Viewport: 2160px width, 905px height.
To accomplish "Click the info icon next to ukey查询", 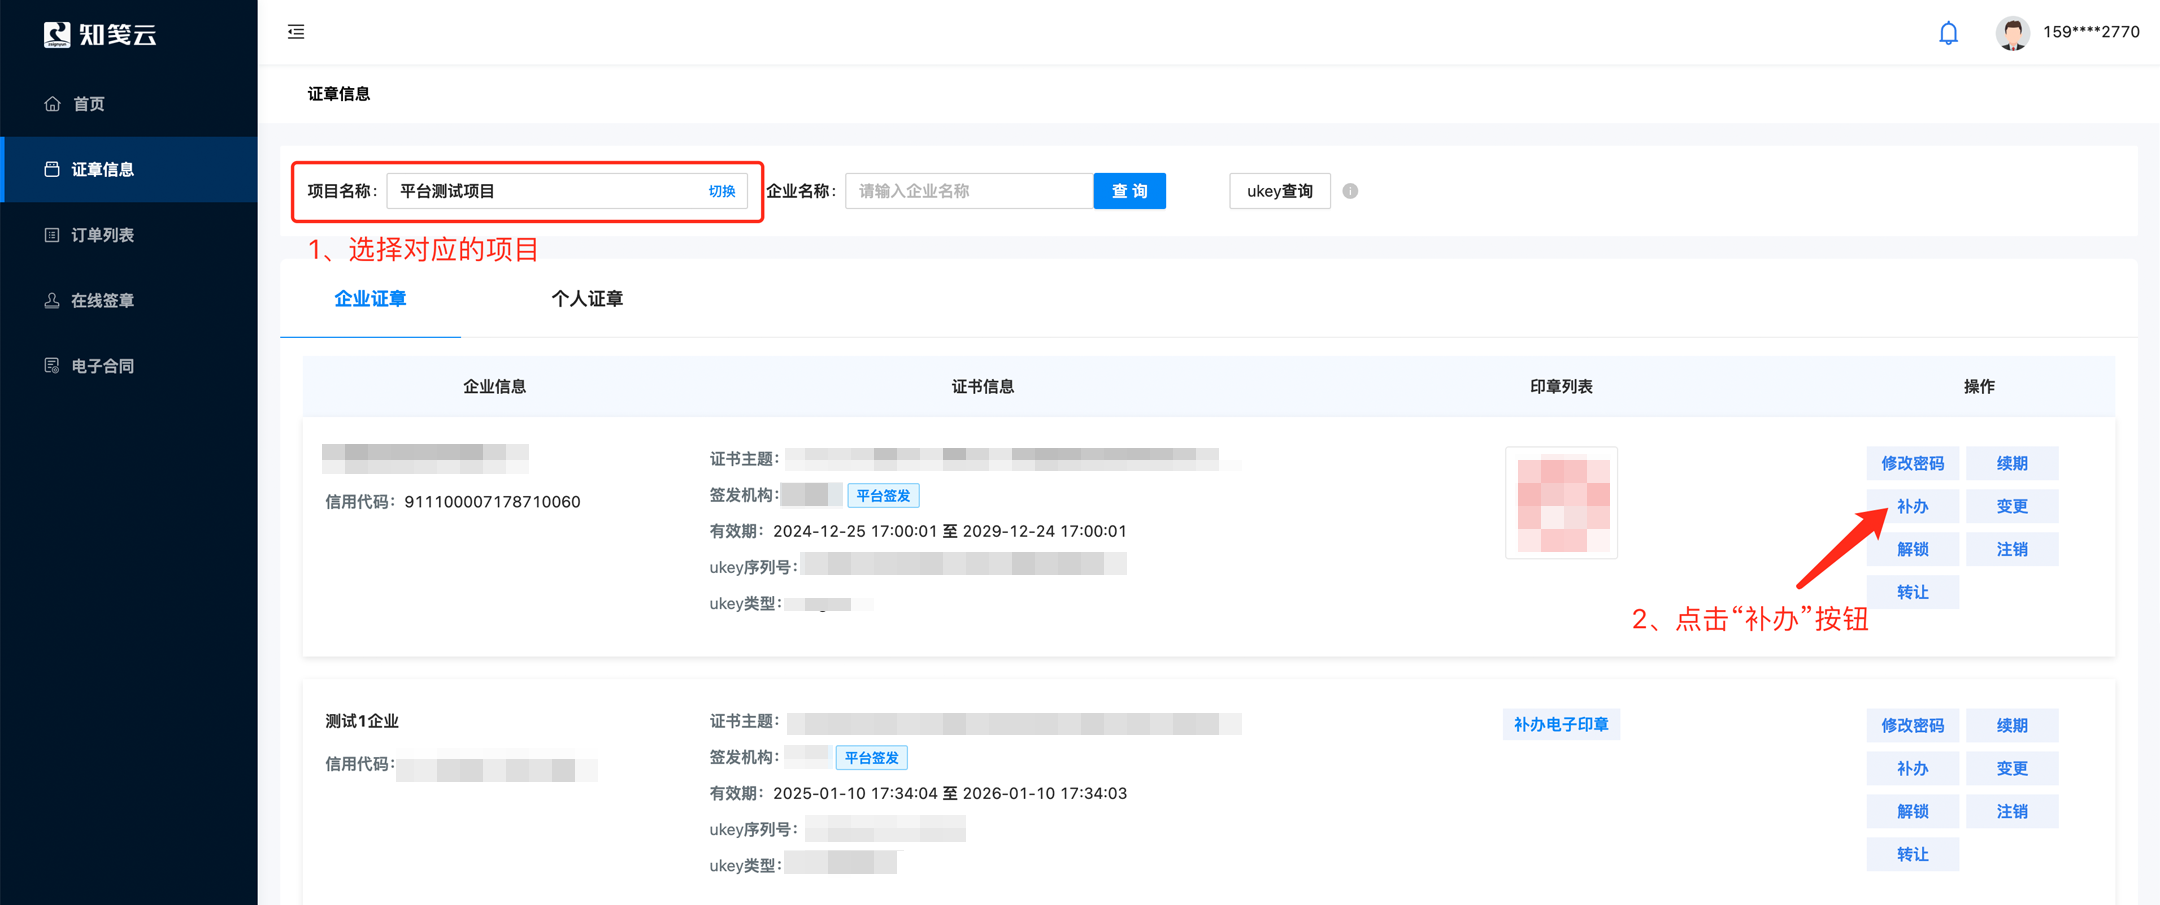I will (x=1350, y=191).
